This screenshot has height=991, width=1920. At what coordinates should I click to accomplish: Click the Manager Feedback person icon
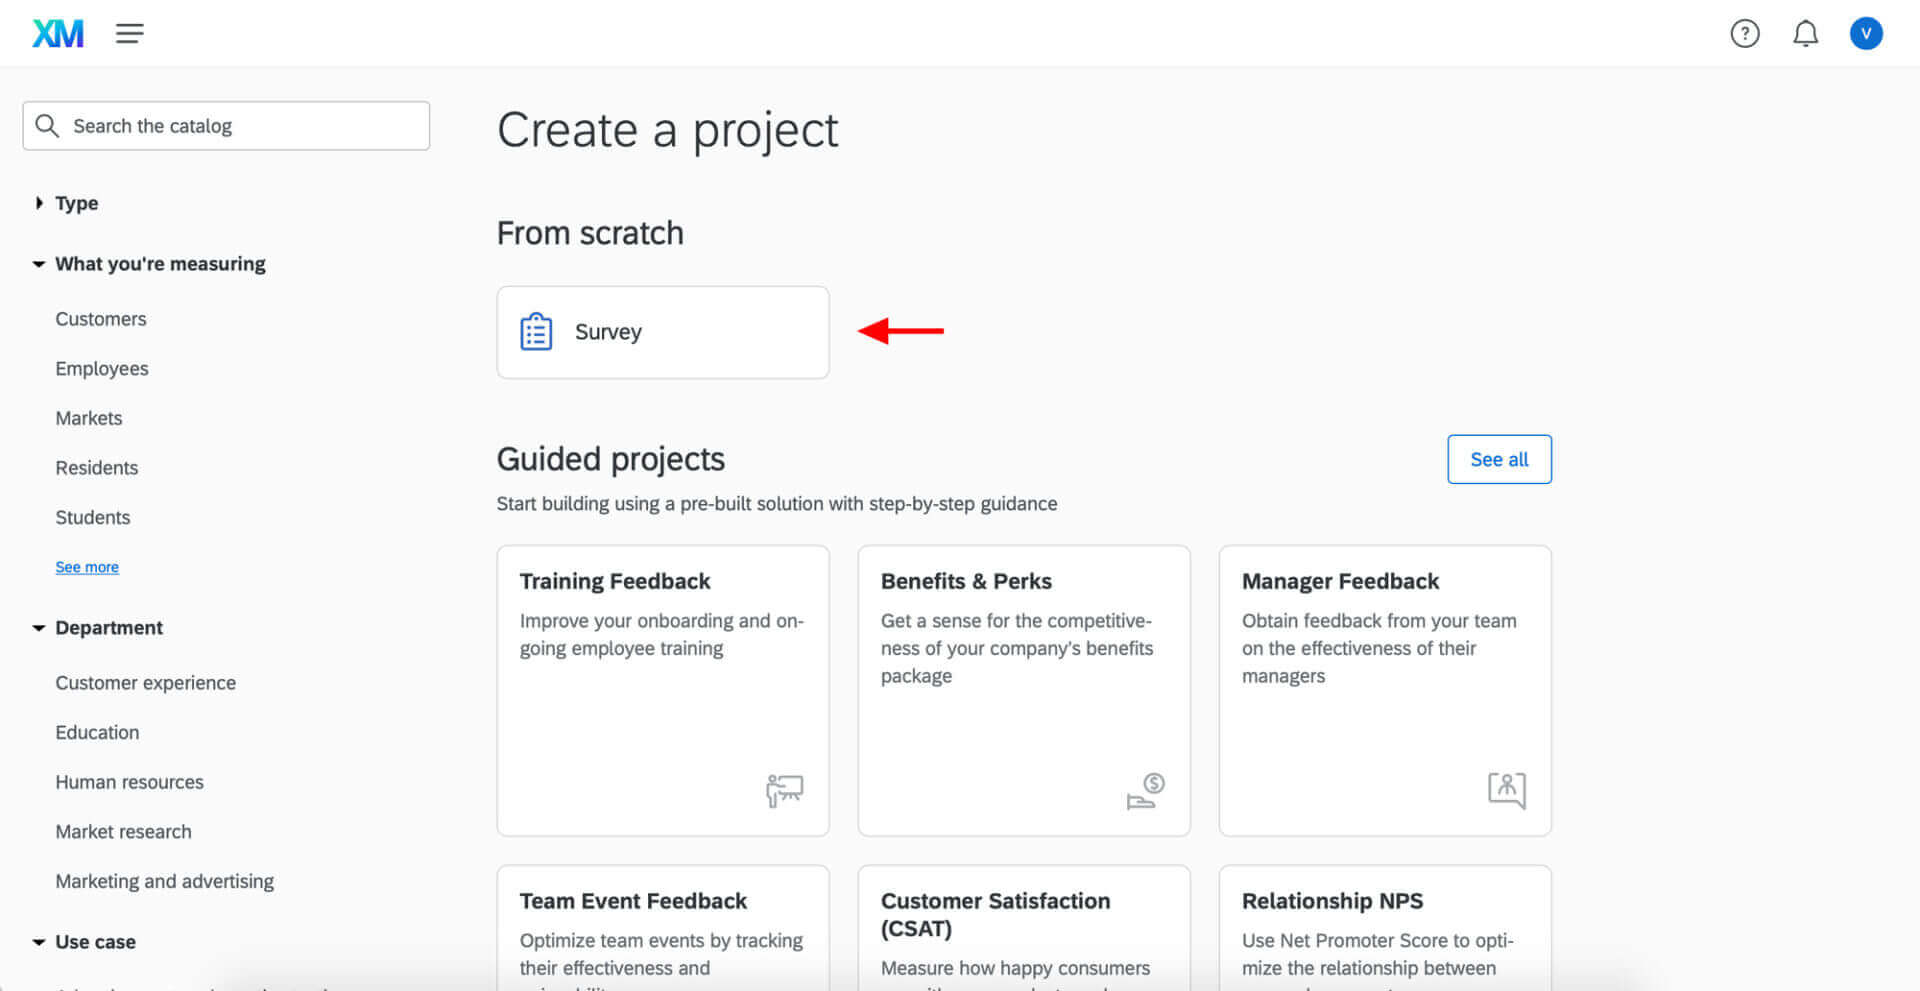click(1507, 790)
